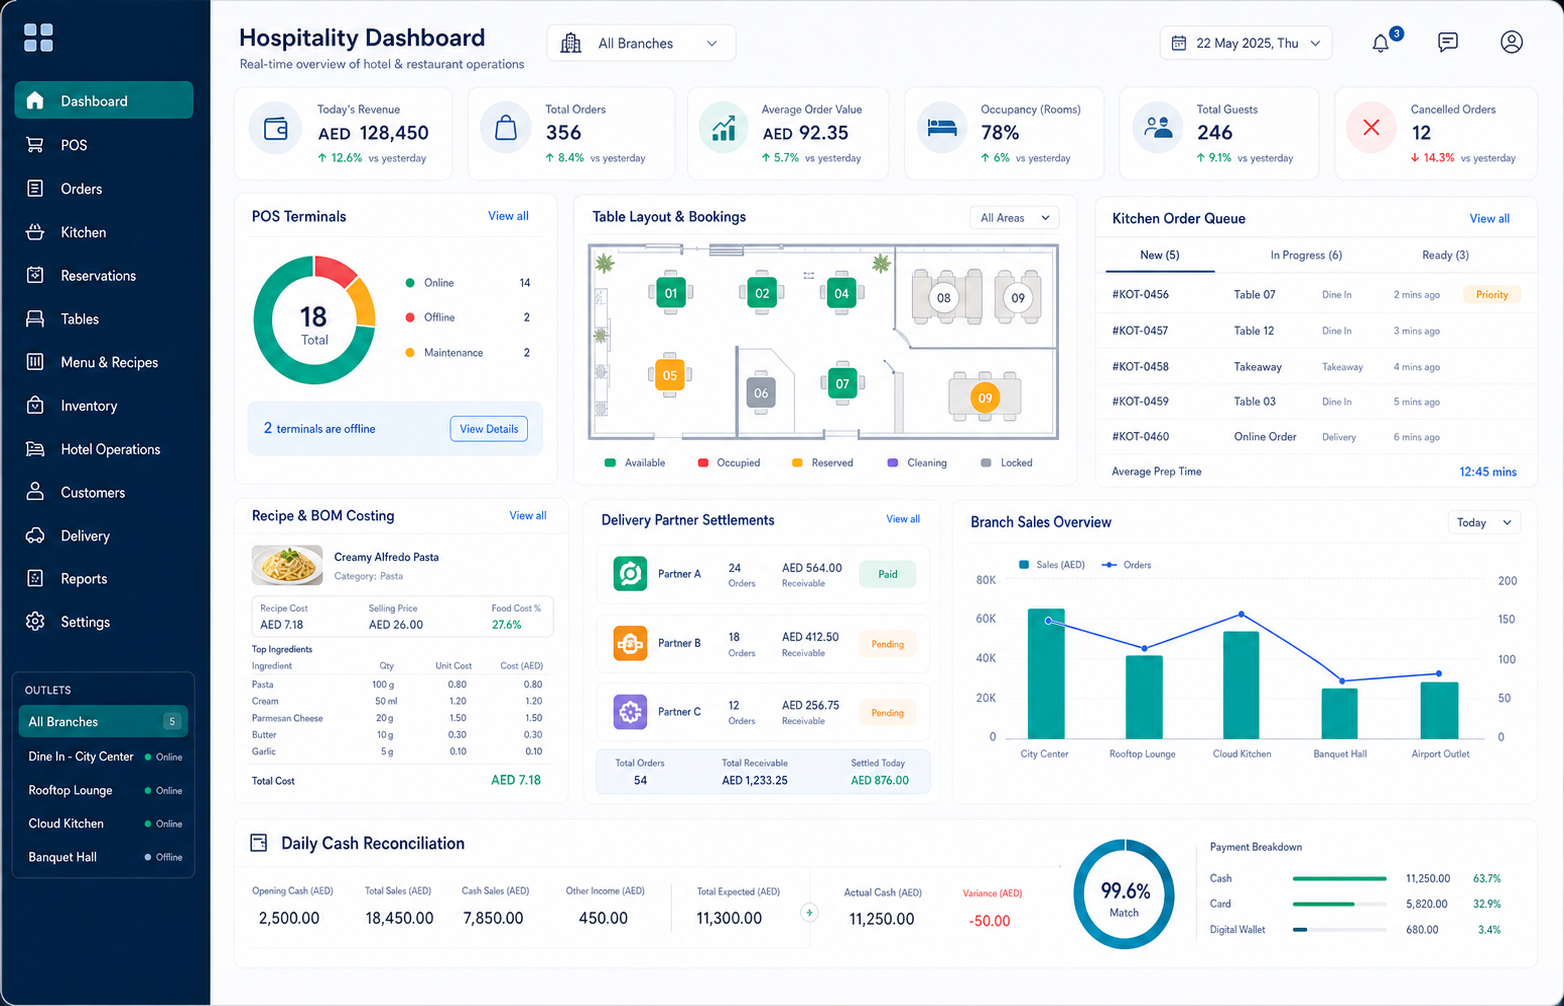The image size is (1564, 1006).
Task: Select Dine In - City Center outlet
Action: tap(103, 757)
